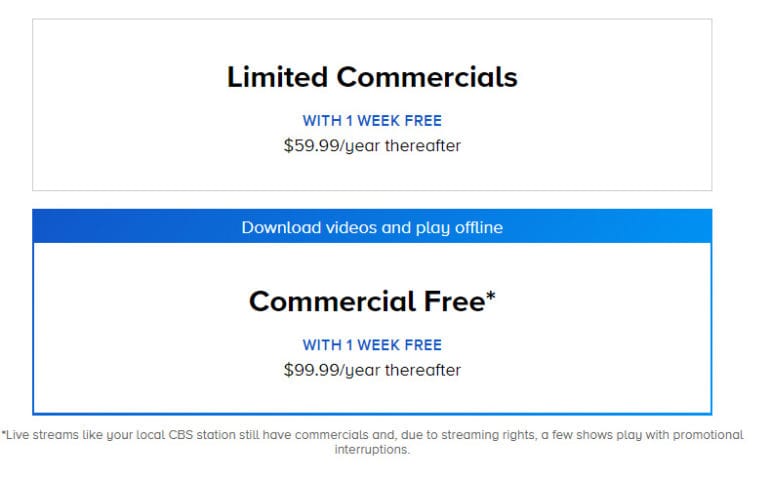Click the "Limited Commercials" heading

371,77
